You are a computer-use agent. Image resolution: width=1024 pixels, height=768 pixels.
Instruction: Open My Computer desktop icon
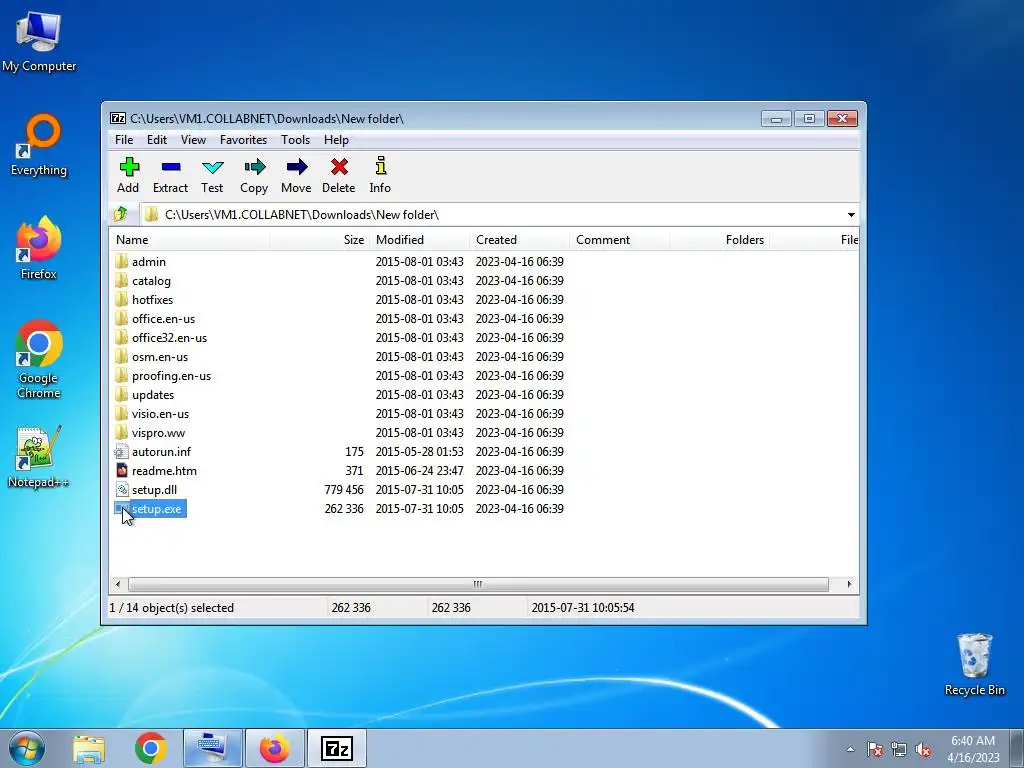click(x=39, y=42)
